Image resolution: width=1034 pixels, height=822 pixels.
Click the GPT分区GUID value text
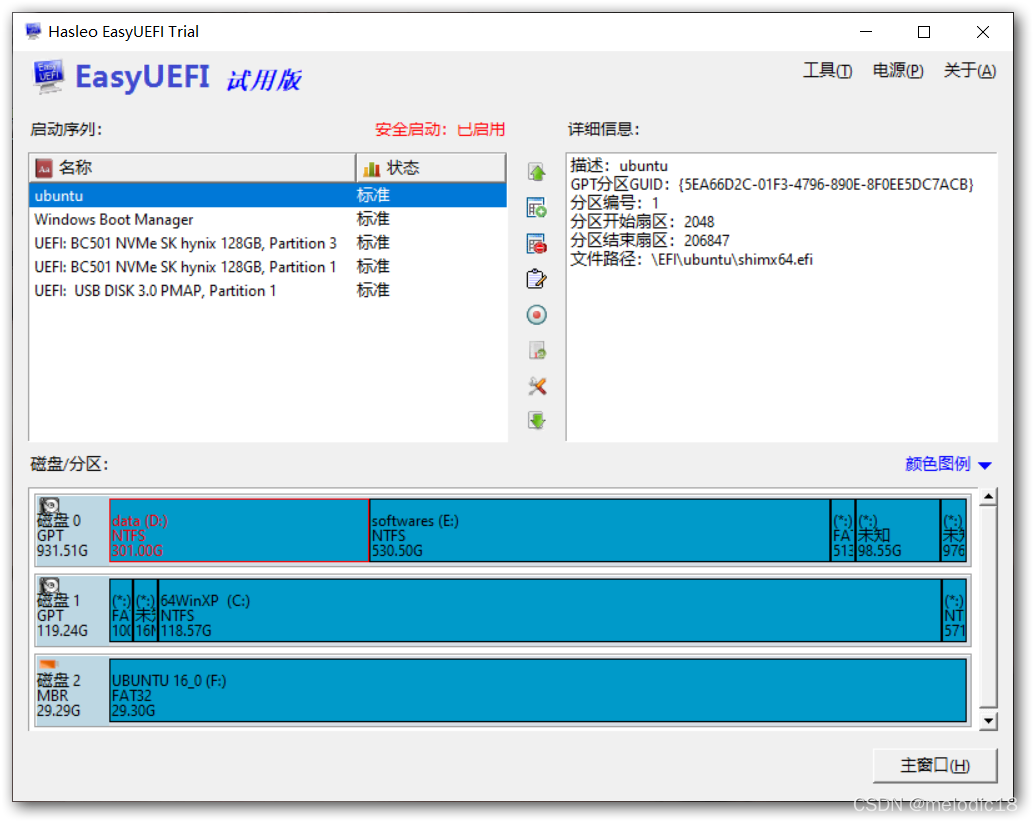pyautogui.click(x=826, y=185)
